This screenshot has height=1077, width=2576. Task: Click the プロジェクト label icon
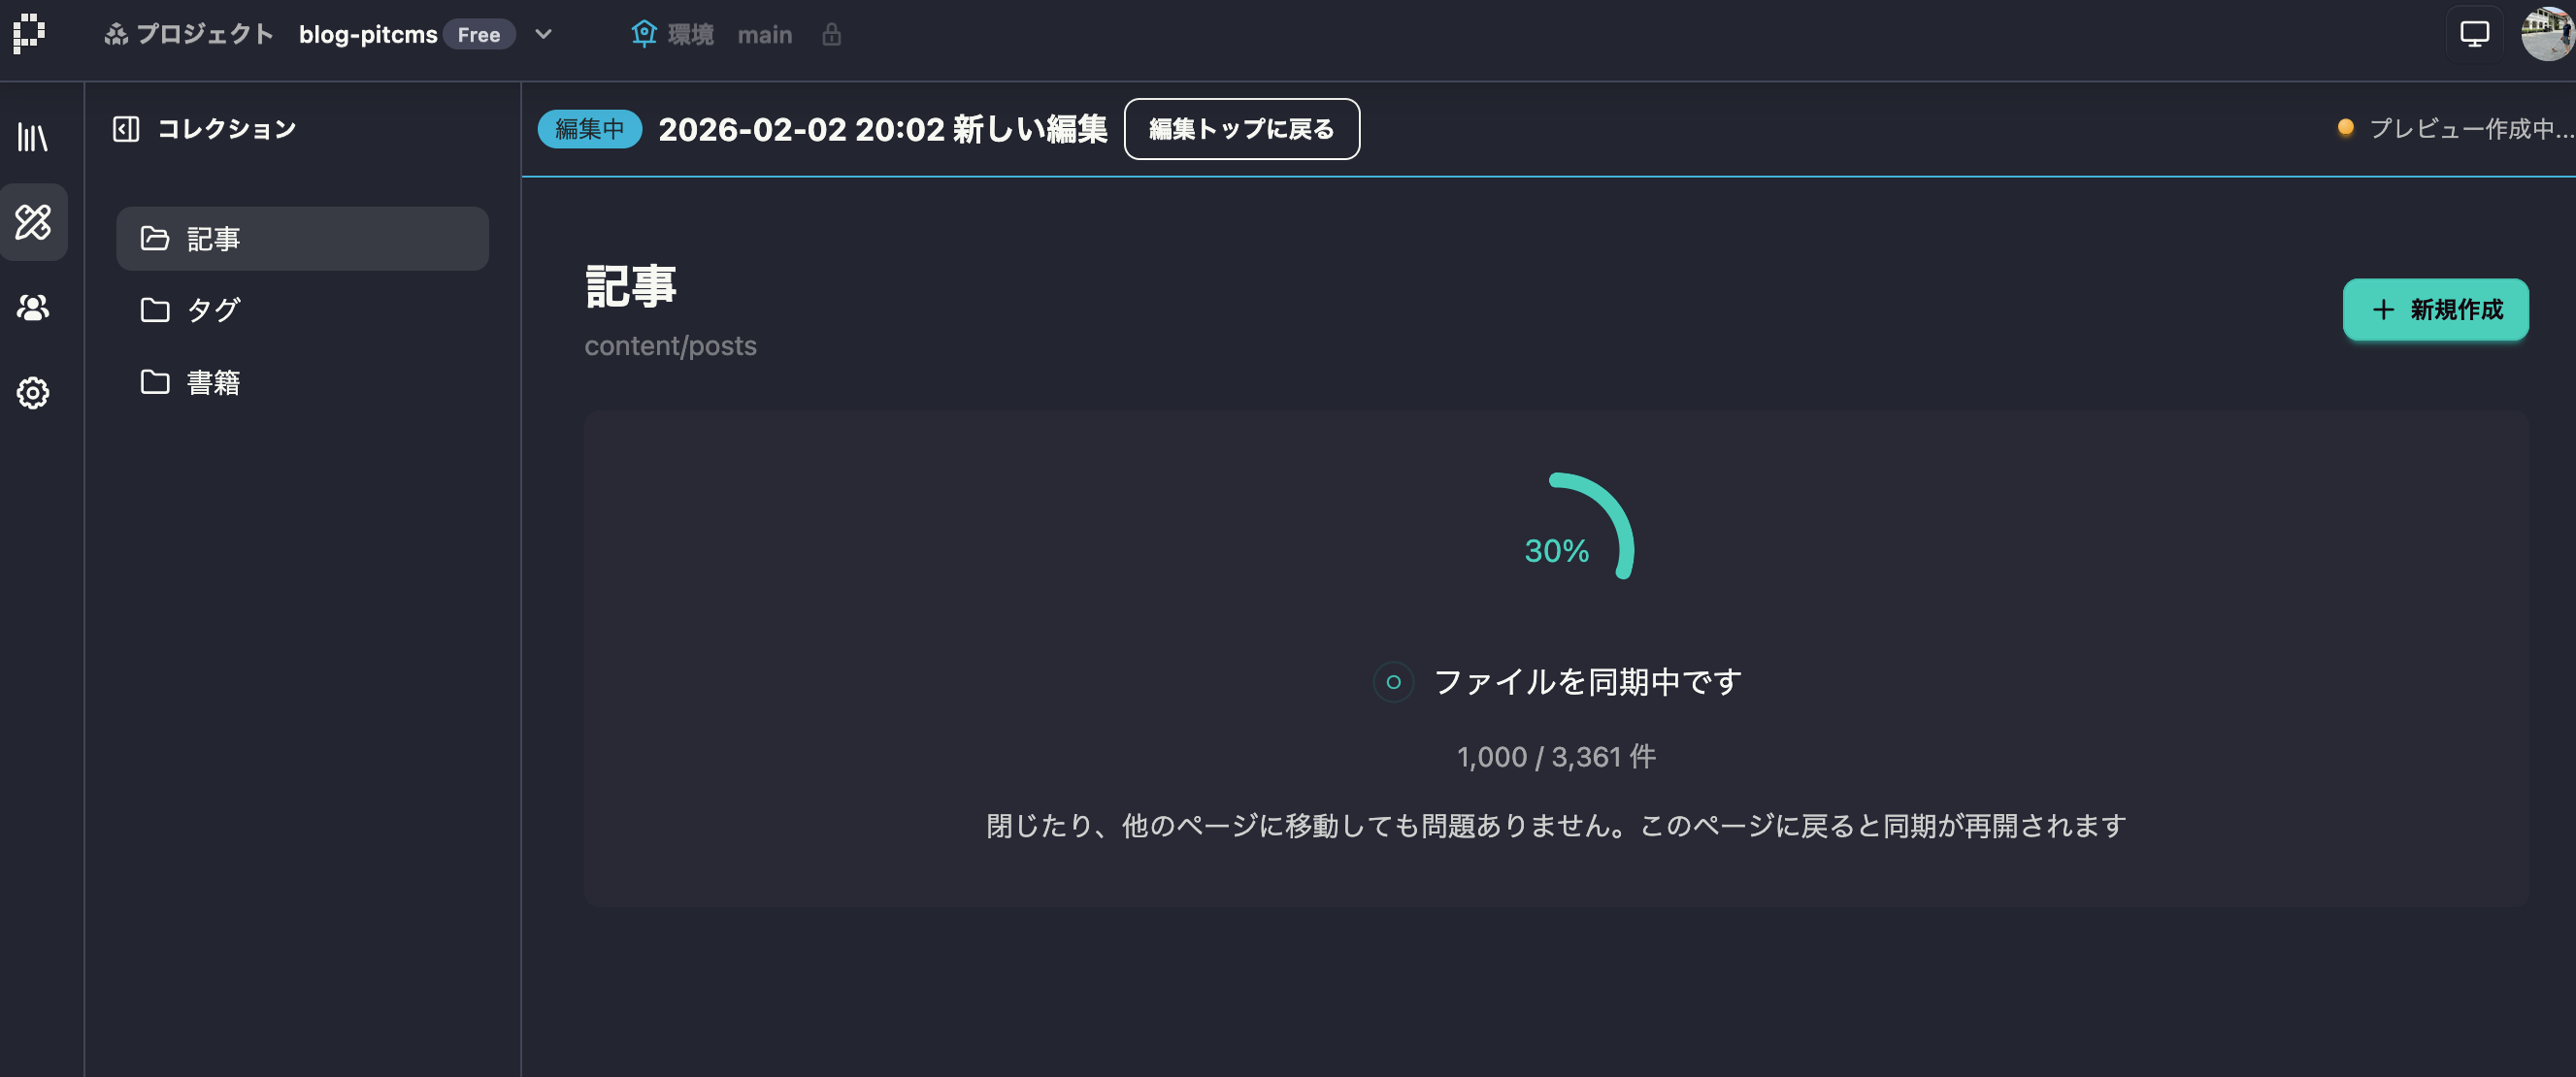[117, 35]
